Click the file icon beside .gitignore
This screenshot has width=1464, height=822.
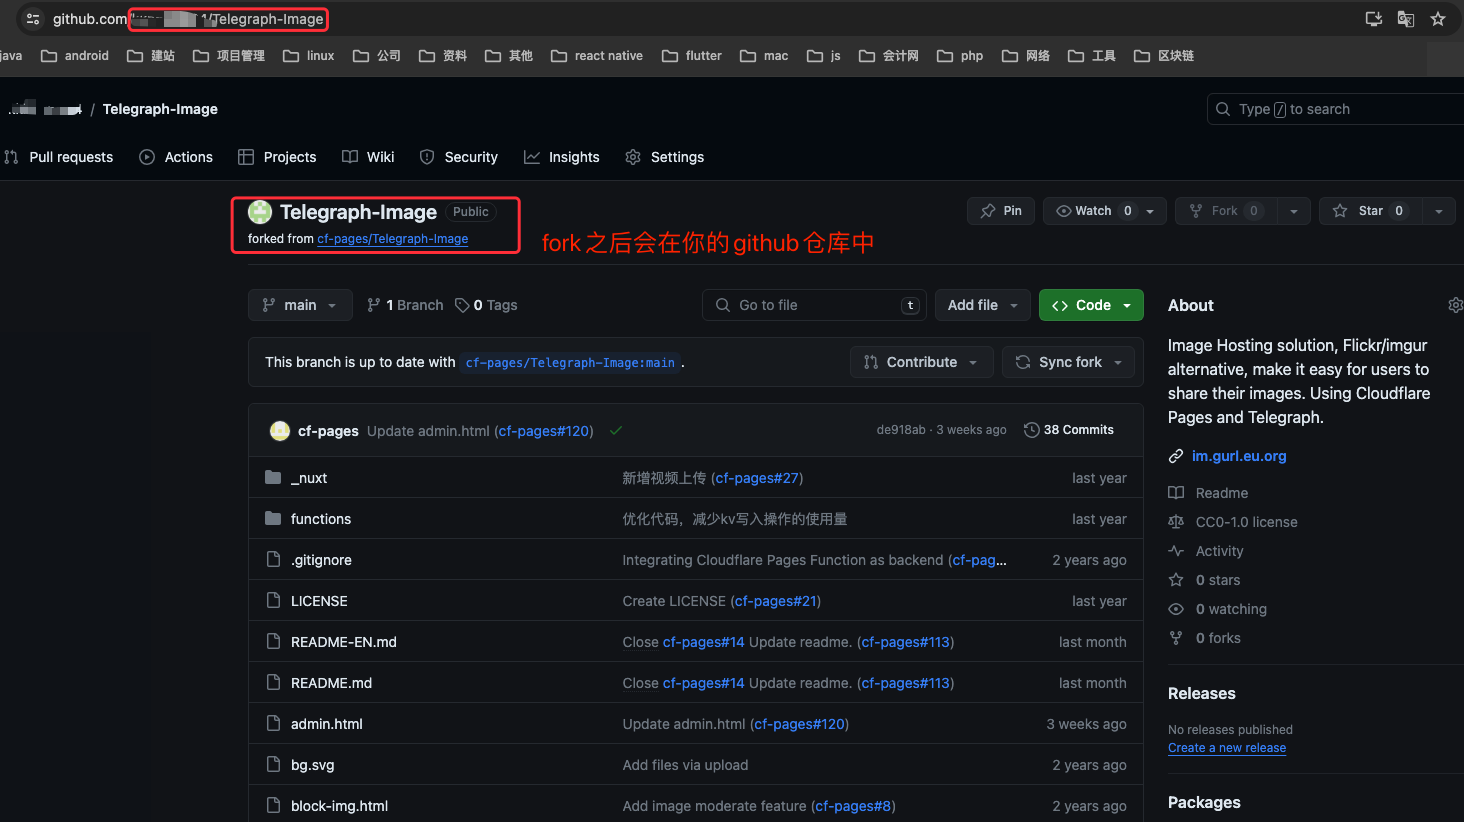coord(273,560)
